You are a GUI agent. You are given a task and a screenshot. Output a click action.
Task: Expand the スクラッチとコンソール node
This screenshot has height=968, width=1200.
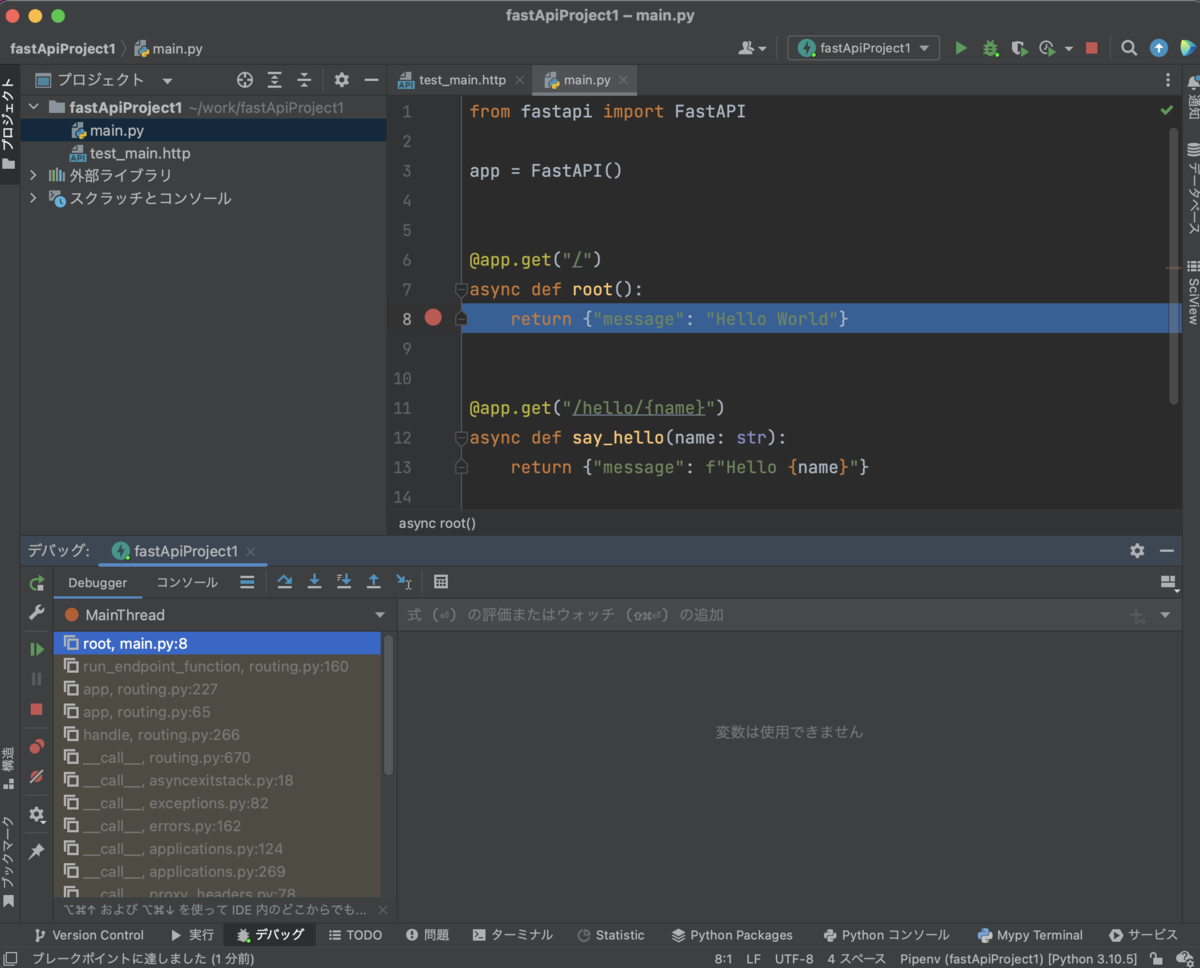(33, 198)
